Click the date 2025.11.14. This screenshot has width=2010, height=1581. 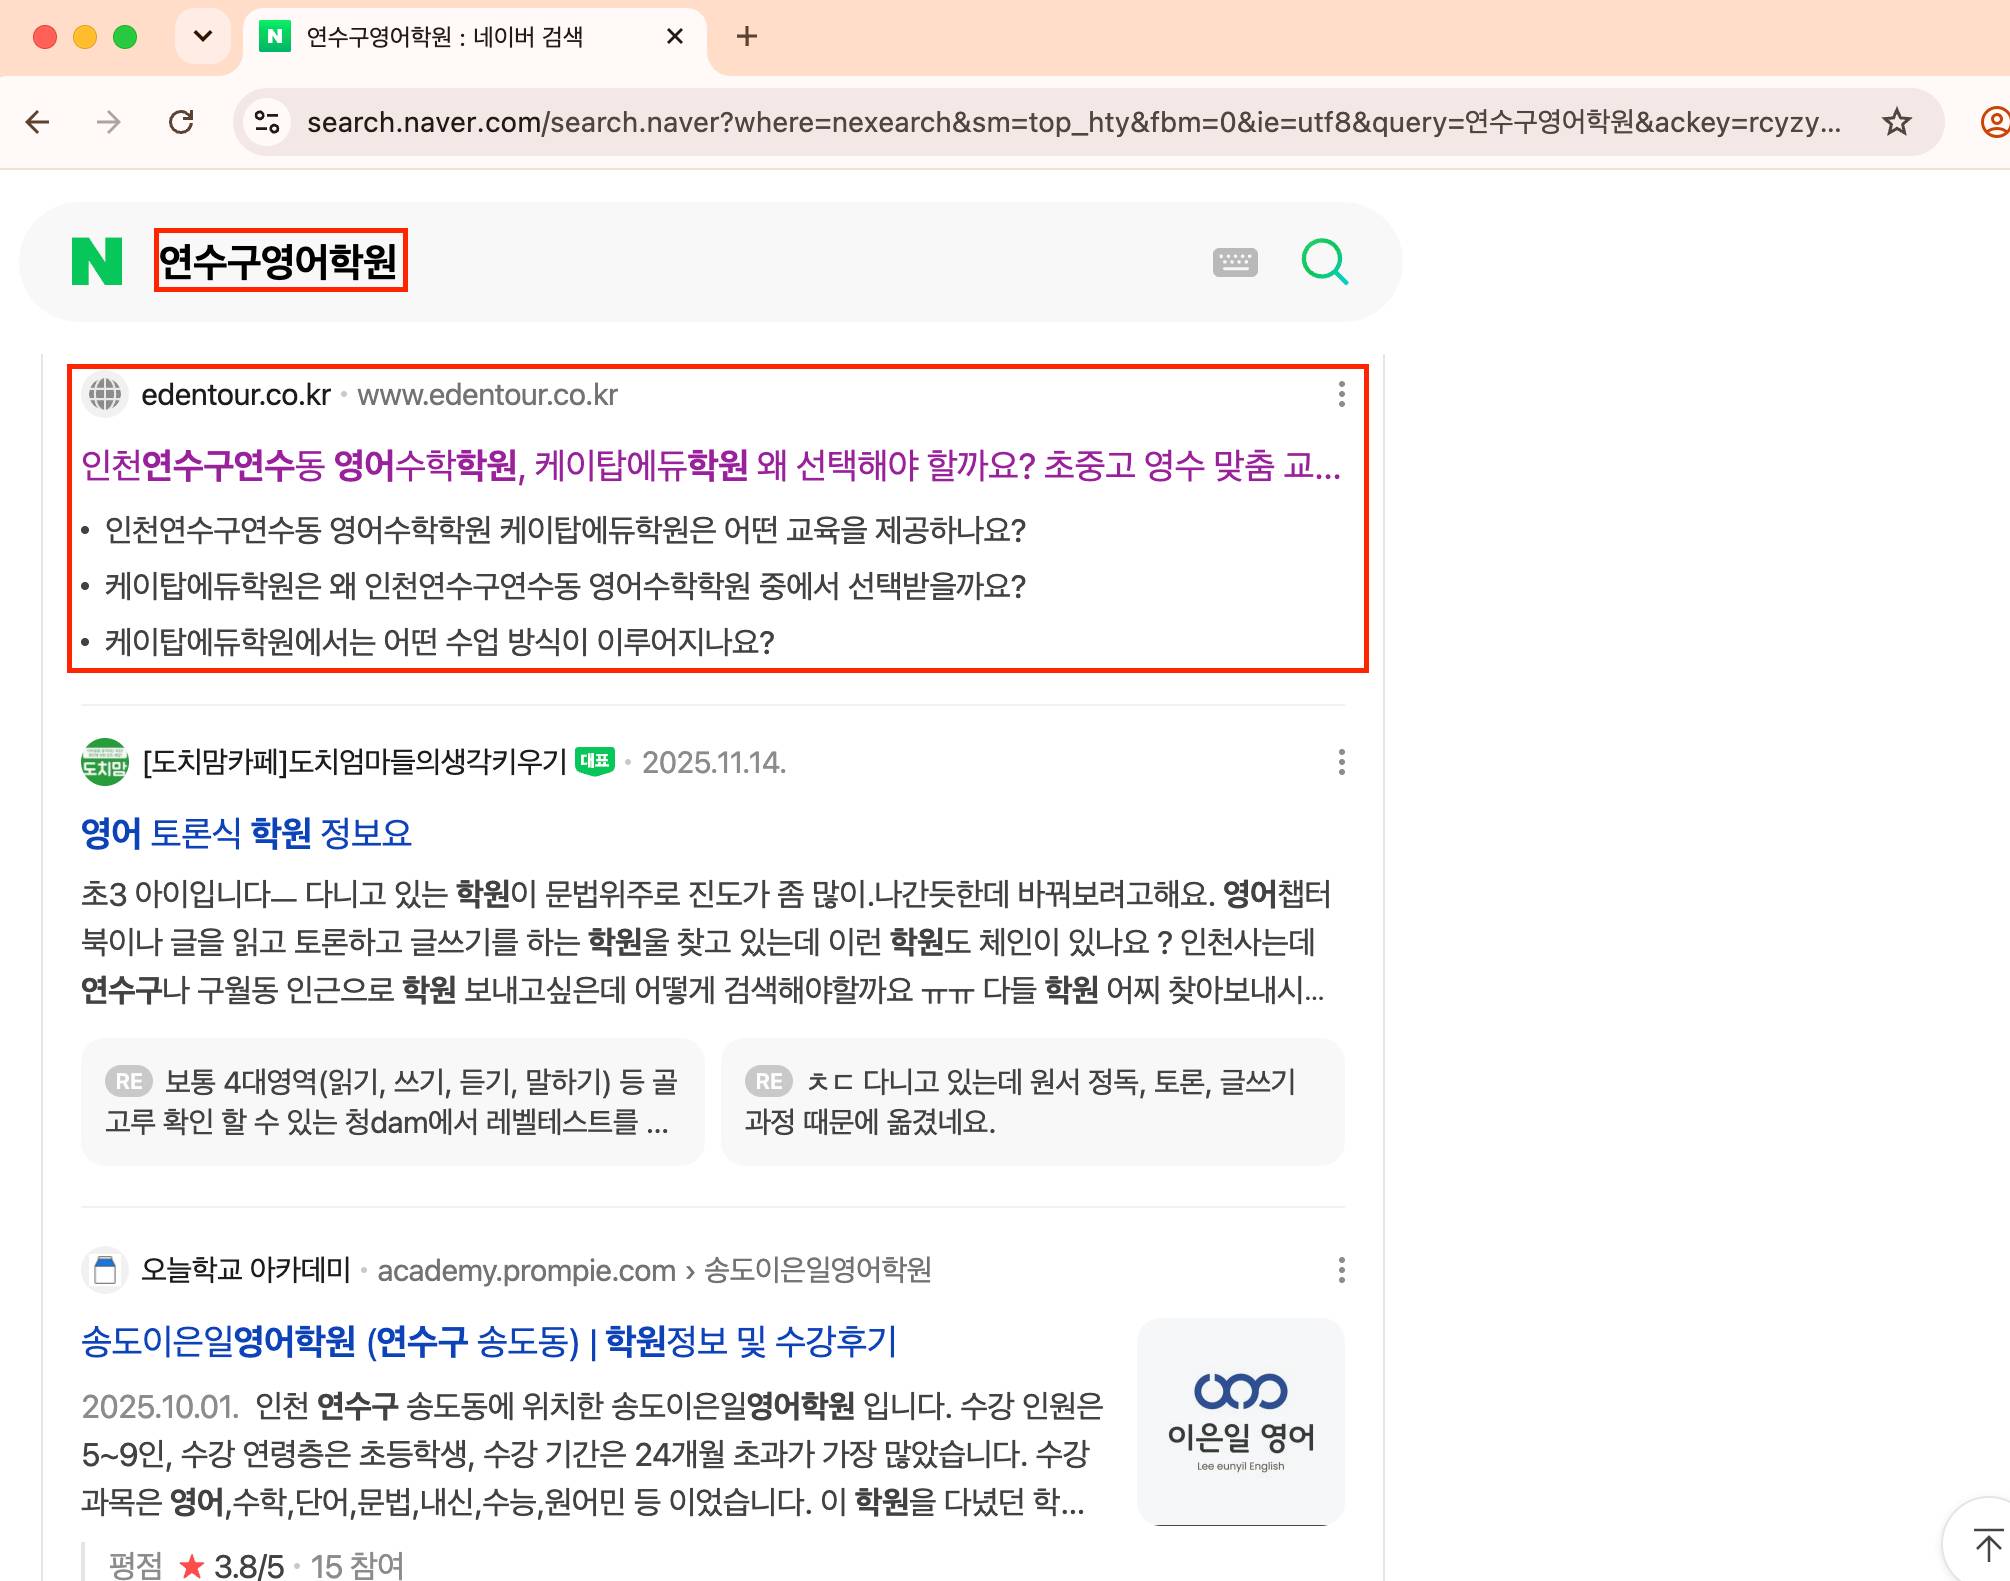click(x=714, y=763)
